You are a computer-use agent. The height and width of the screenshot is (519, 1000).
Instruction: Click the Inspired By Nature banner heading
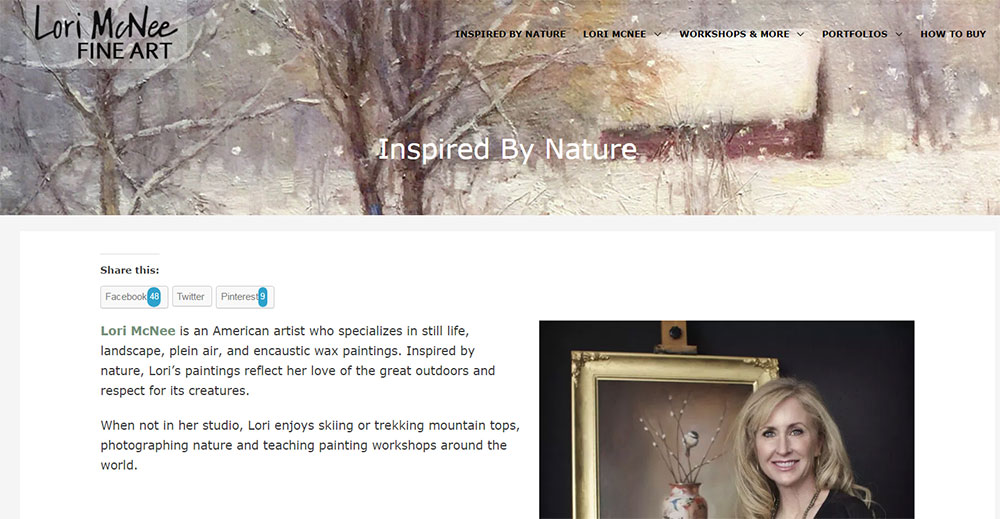pos(508,149)
